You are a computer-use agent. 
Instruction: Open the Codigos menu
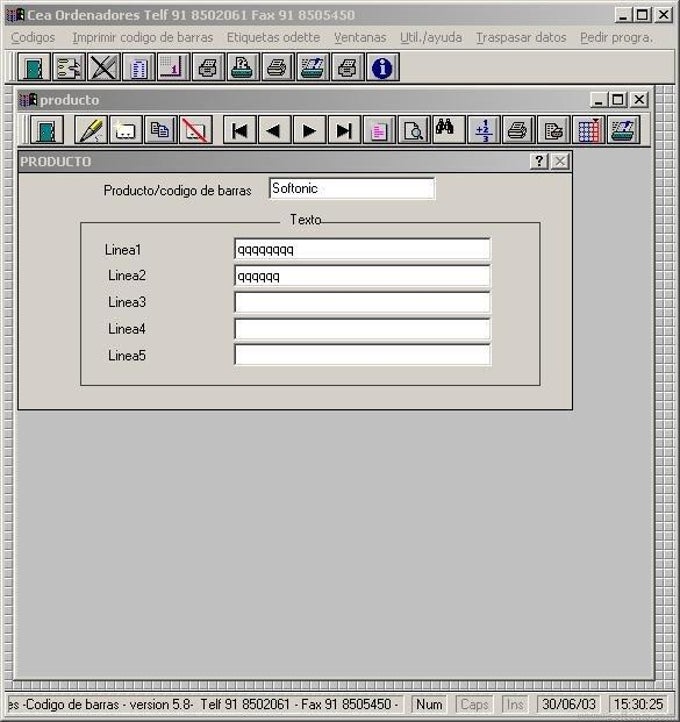[33, 38]
